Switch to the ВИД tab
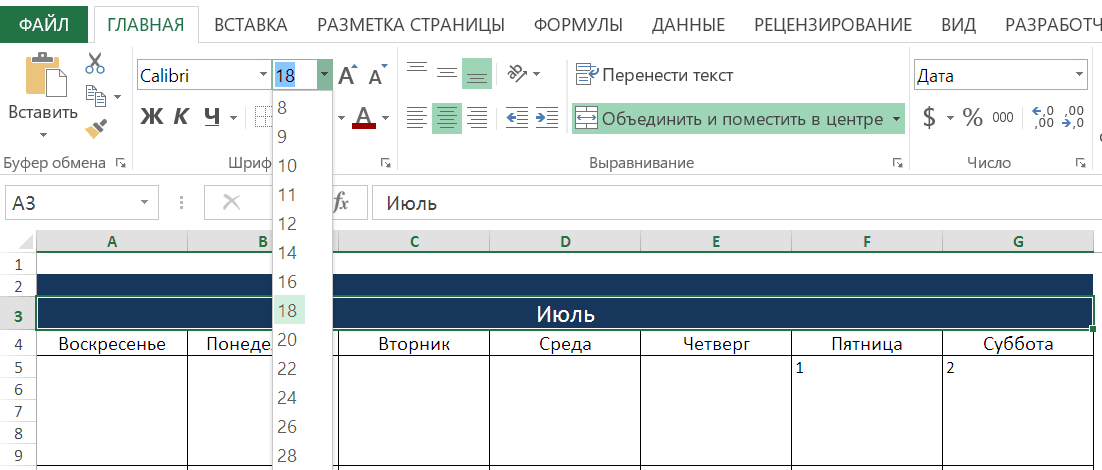This screenshot has height=470, width=1102. (959, 25)
